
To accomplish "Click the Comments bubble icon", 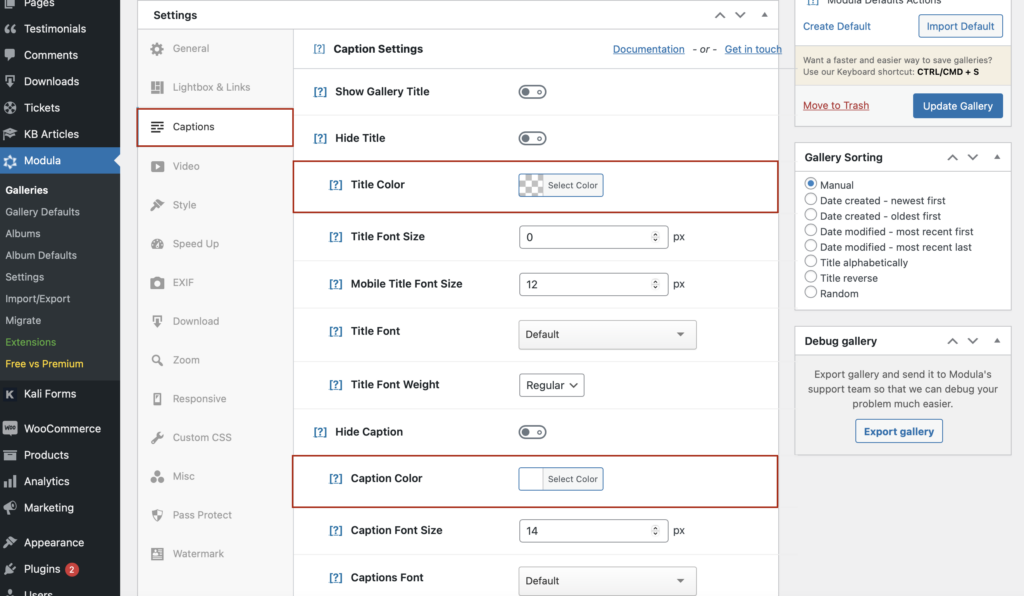I will (x=10, y=55).
